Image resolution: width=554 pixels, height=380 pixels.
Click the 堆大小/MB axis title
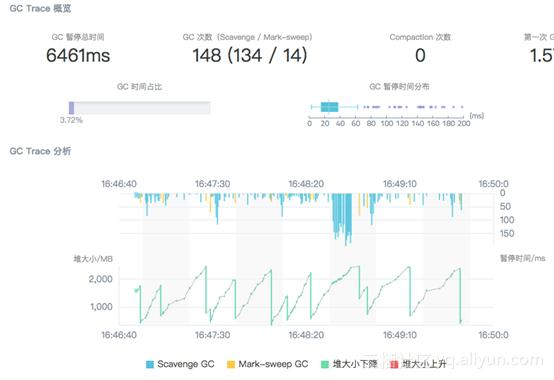coord(93,259)
